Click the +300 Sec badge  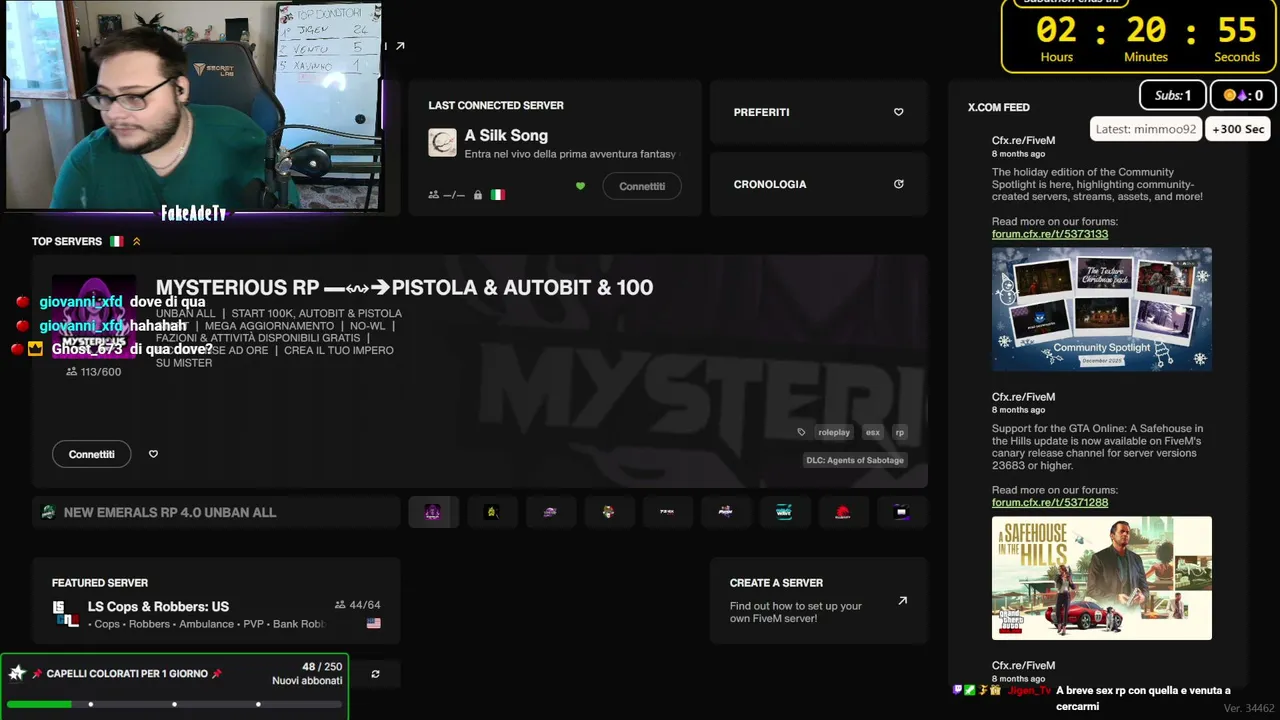click(x=1238, y=129)
